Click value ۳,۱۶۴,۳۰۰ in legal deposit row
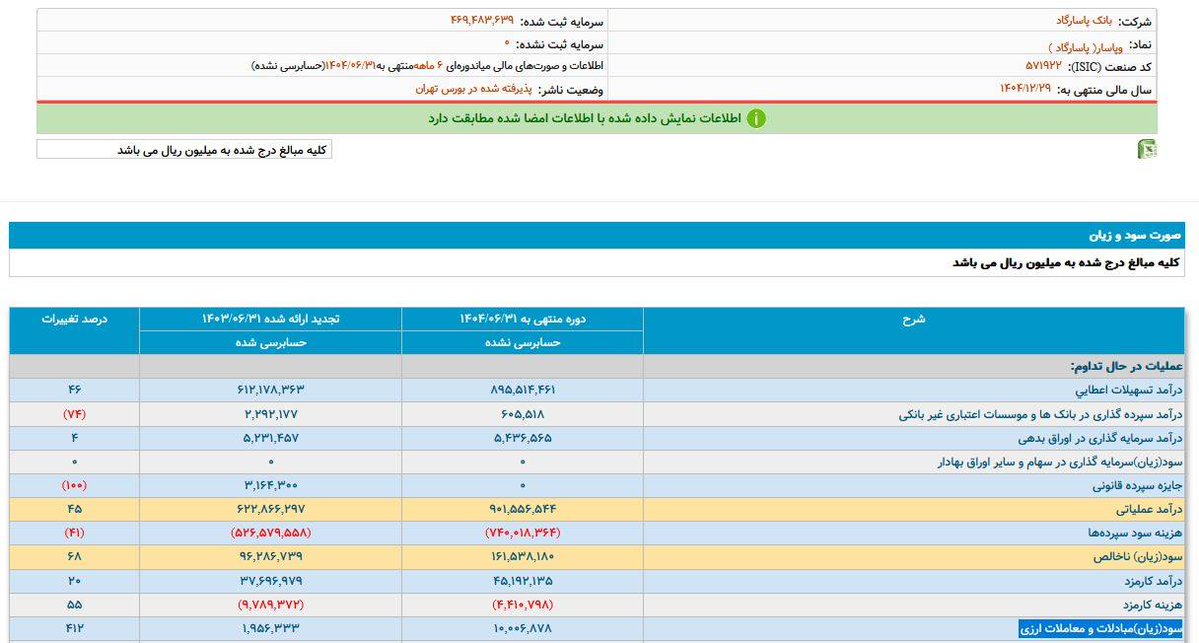The height and width of the screenshot is (643, 1199). pos(271,485)
